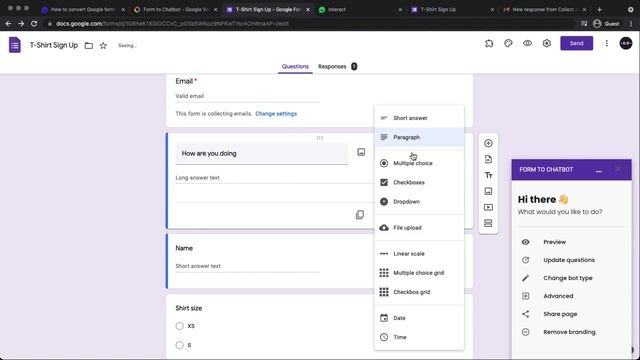The width and height of the screenshot is (640, 360).
Task: Open the customize theme palette icon
Action: (508, 43)
